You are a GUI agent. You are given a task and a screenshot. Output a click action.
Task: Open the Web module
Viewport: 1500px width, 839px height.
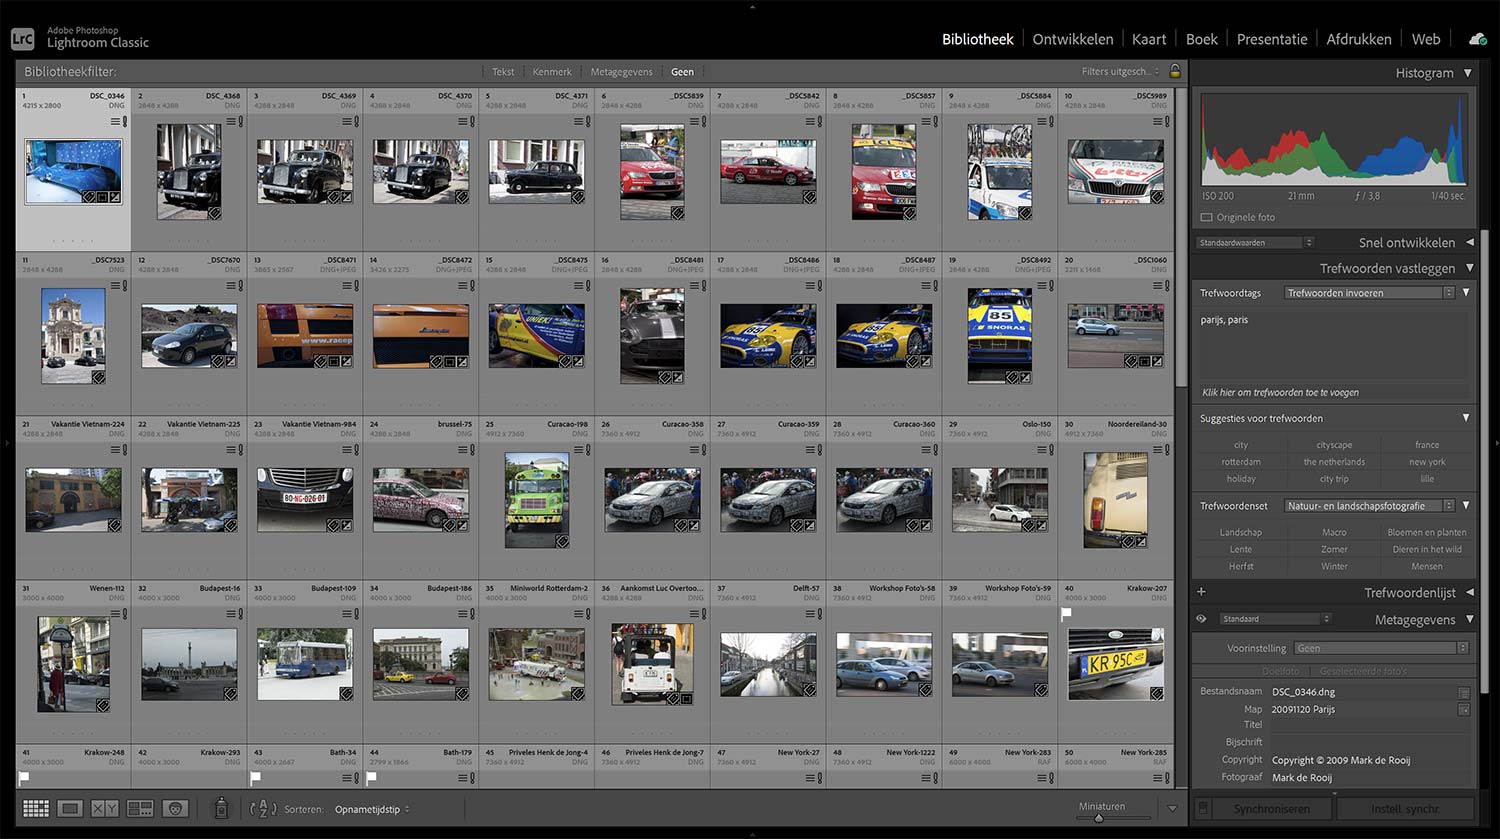1426,39
